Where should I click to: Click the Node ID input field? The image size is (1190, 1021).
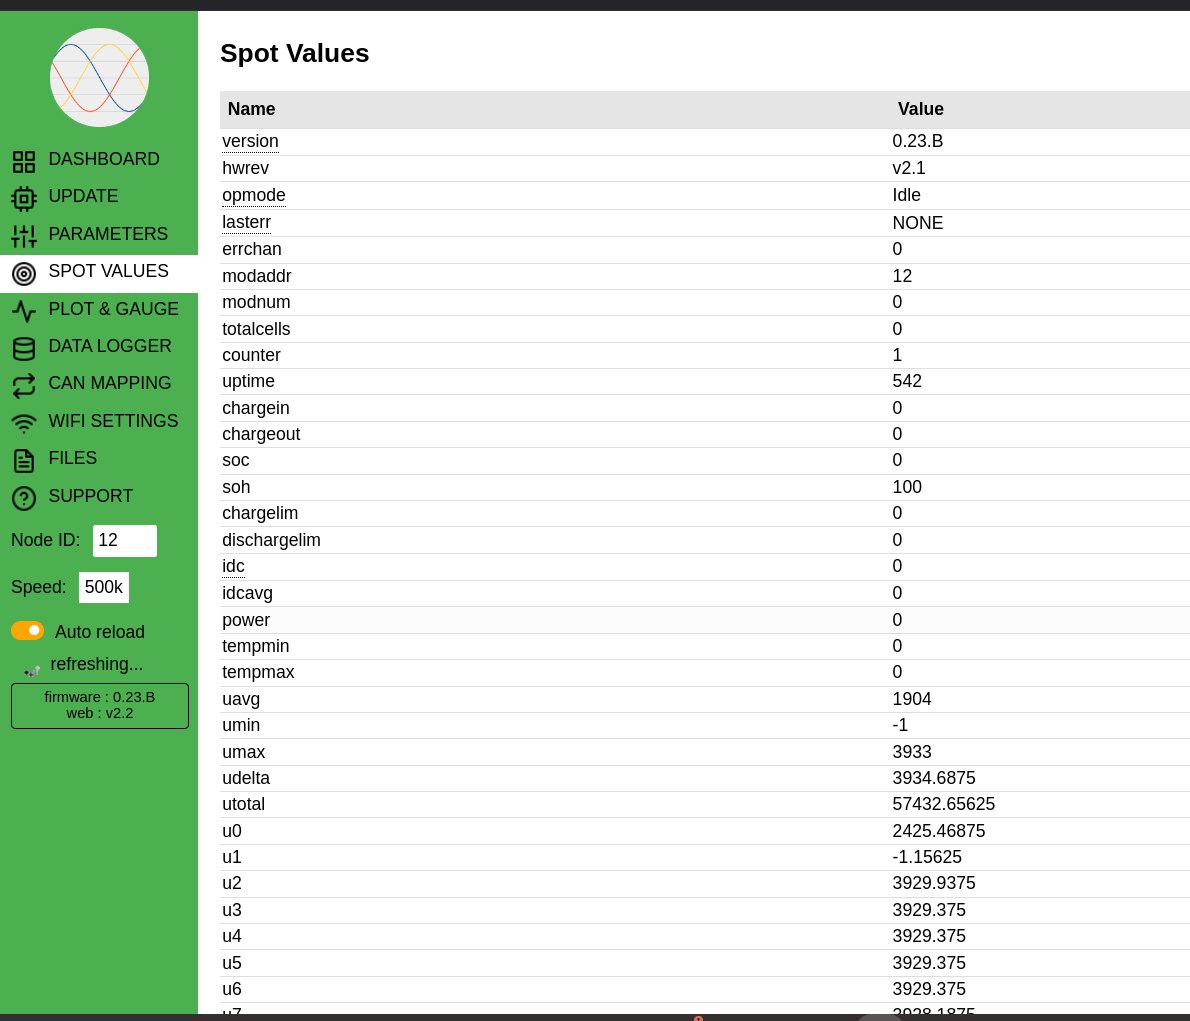click(125, 540)
